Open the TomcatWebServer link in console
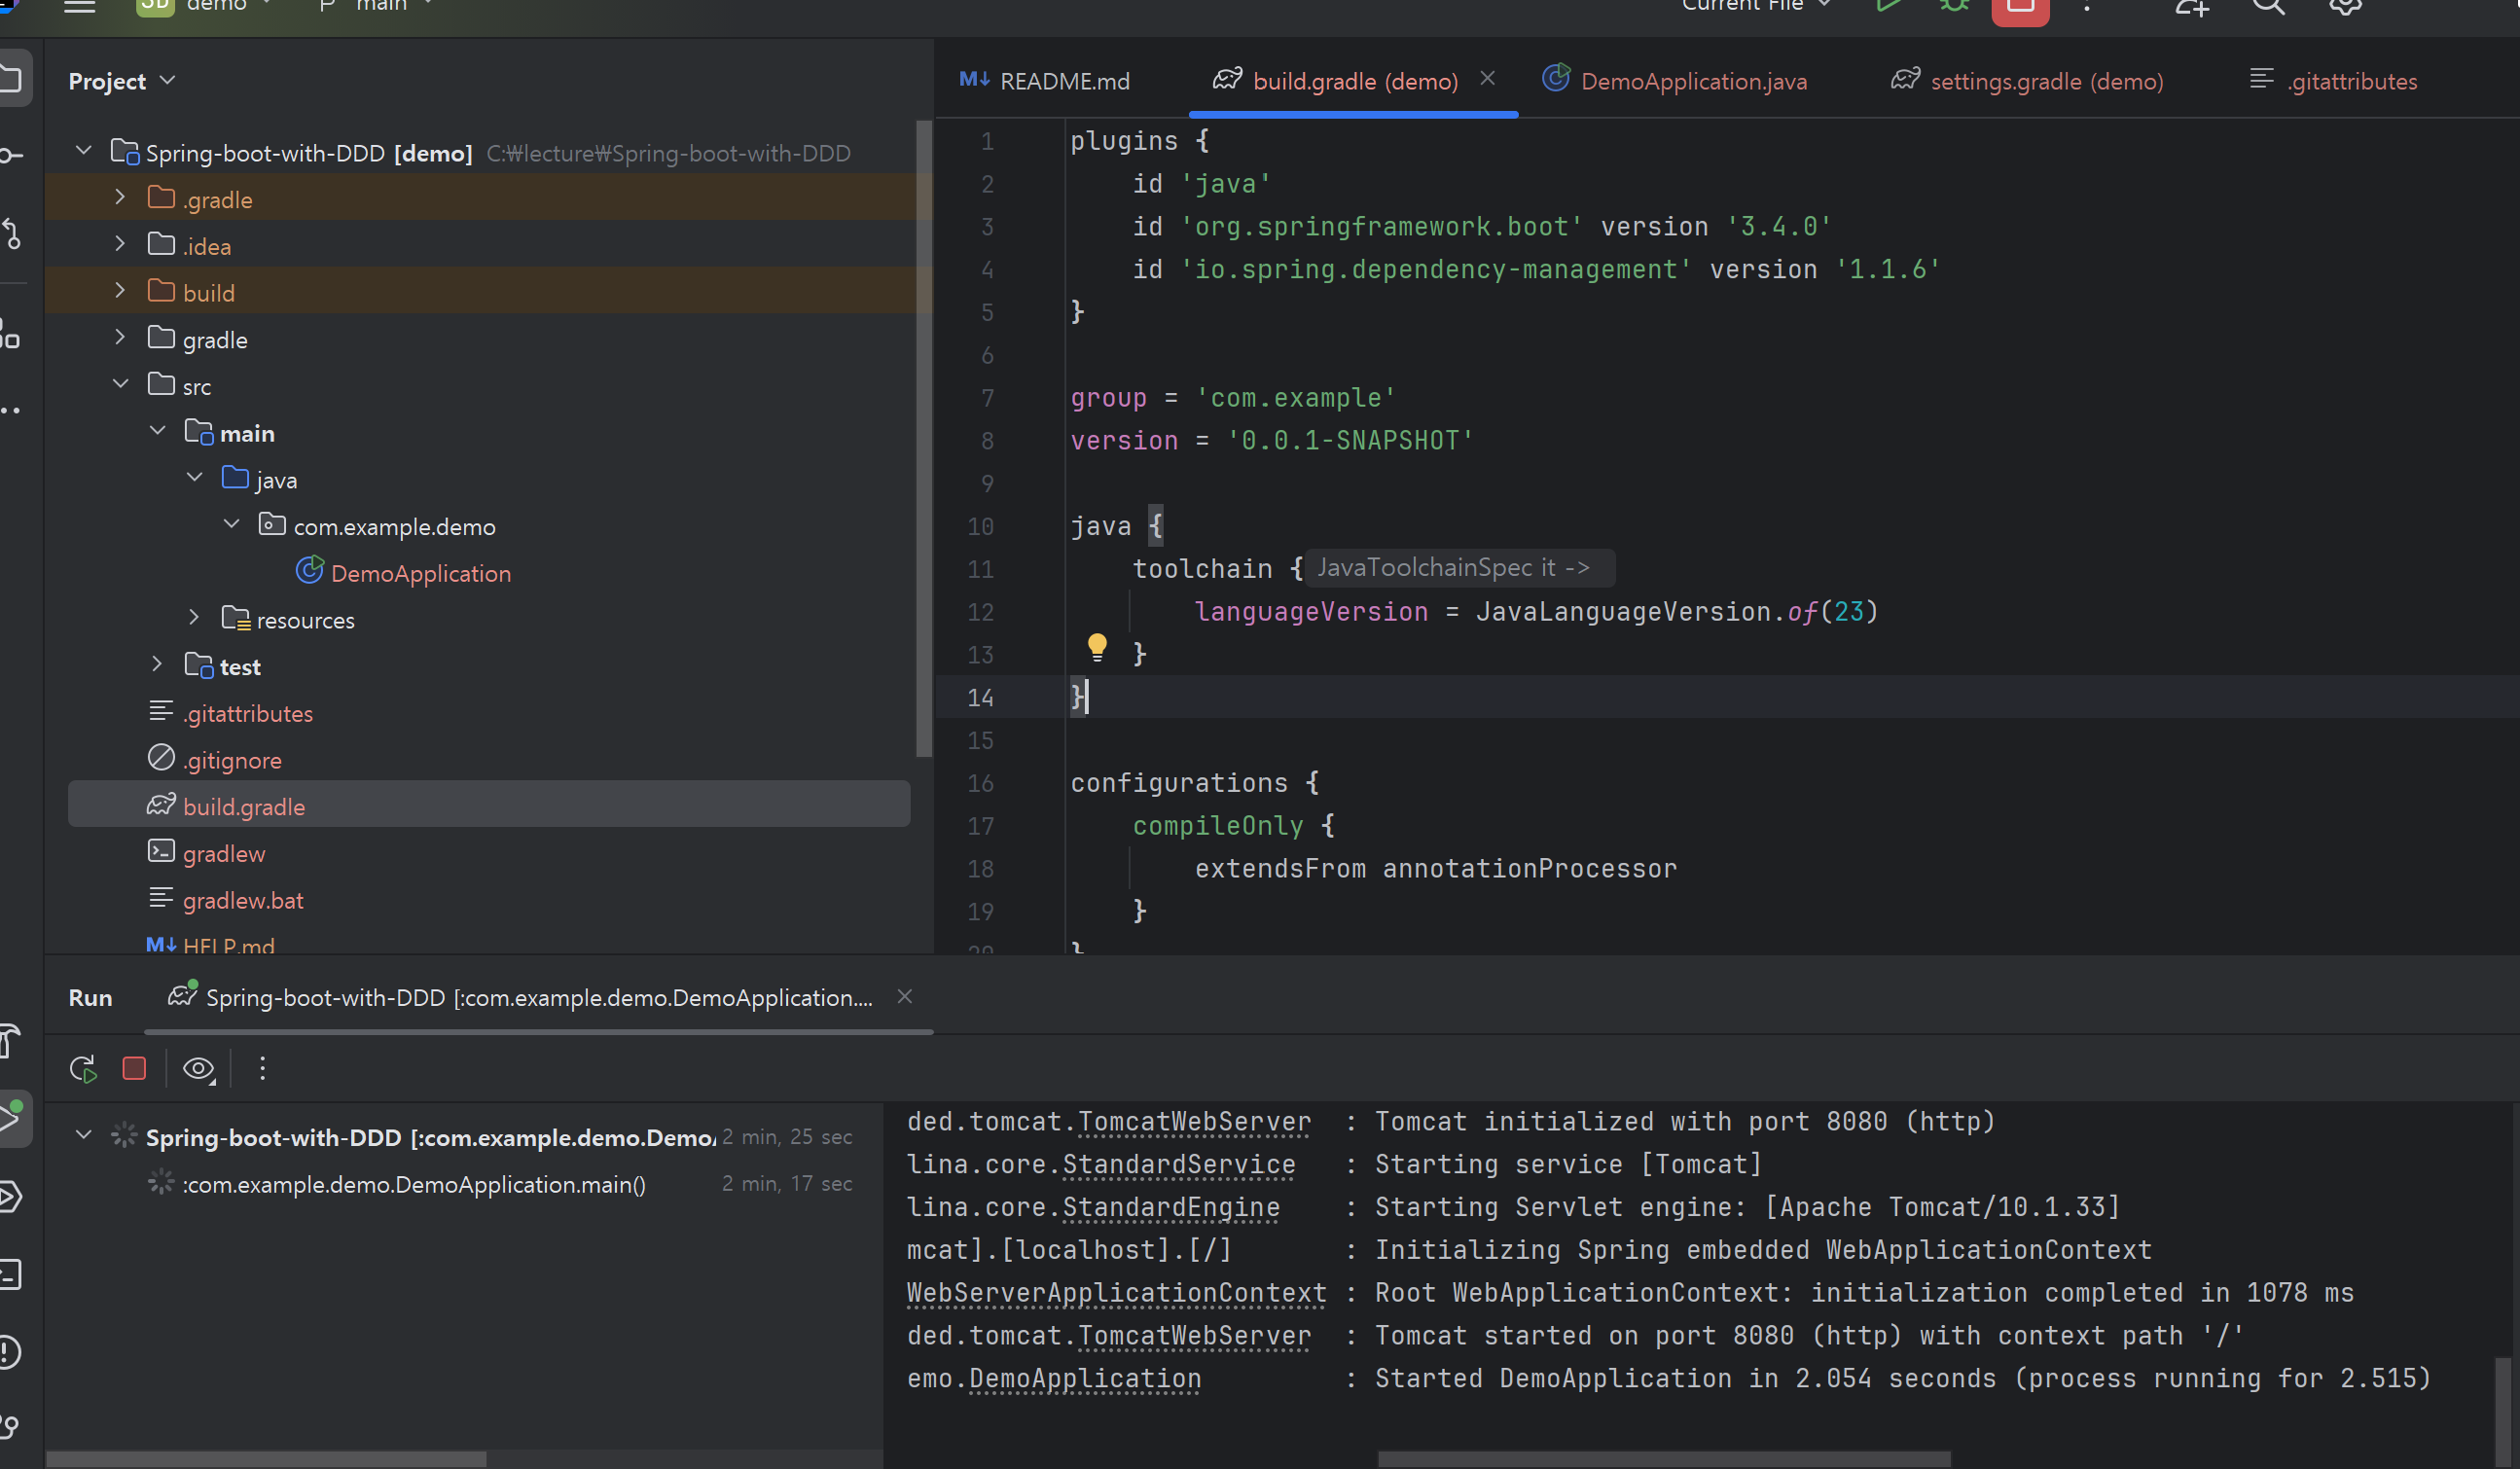The width and height of the screenshot is (2520, 1469). [1193, 1122]
